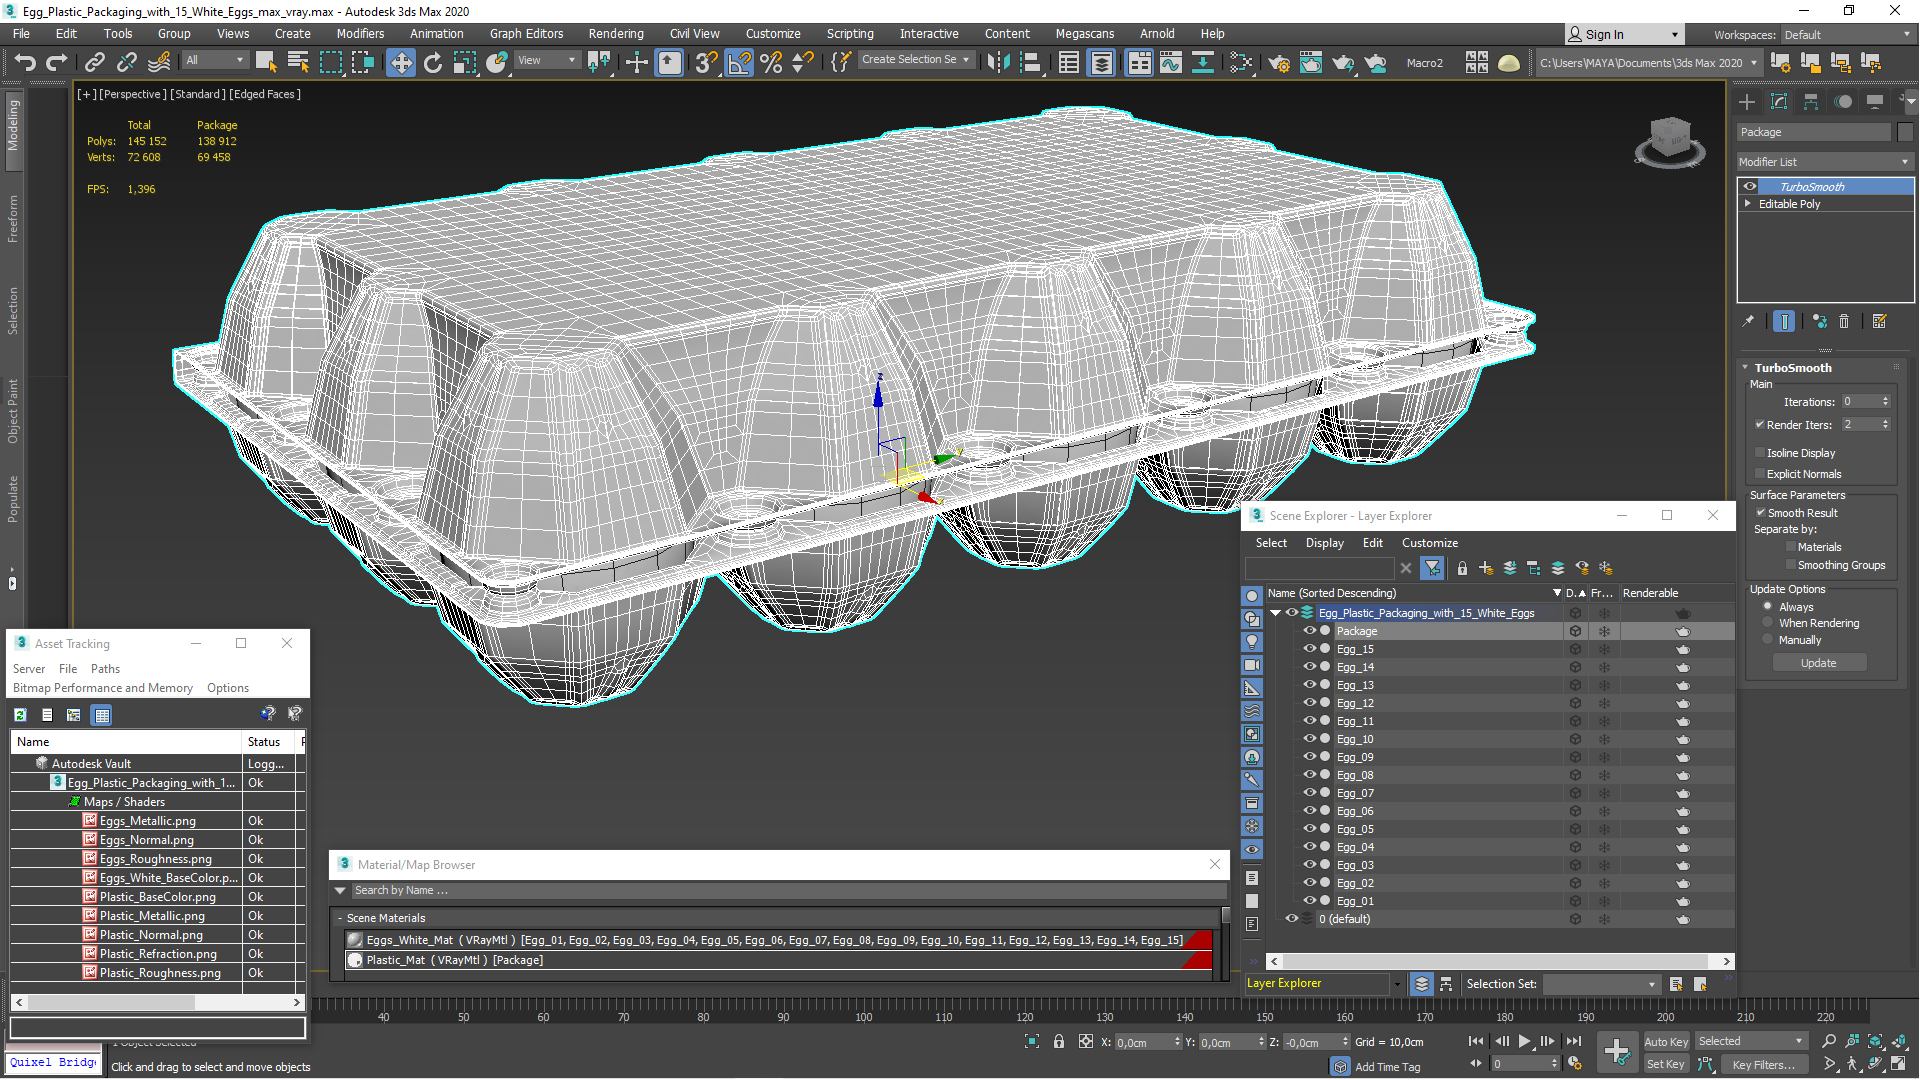The image size is (1920, 1080).
Task: Open Select by Name dialog icon
Action: [298, 62]
